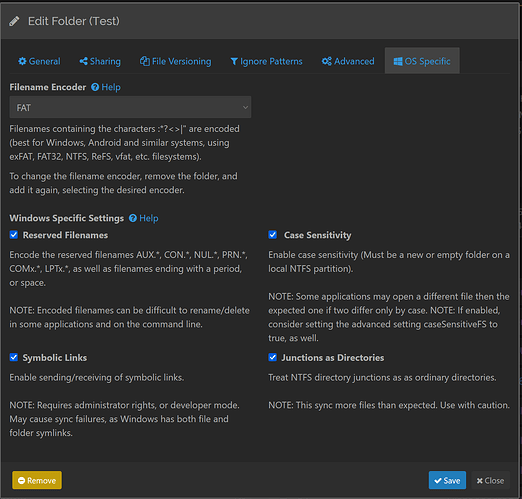Toggle the Case Sensitivity checkbox
The image size is (522, 499).
pos(273,235)
